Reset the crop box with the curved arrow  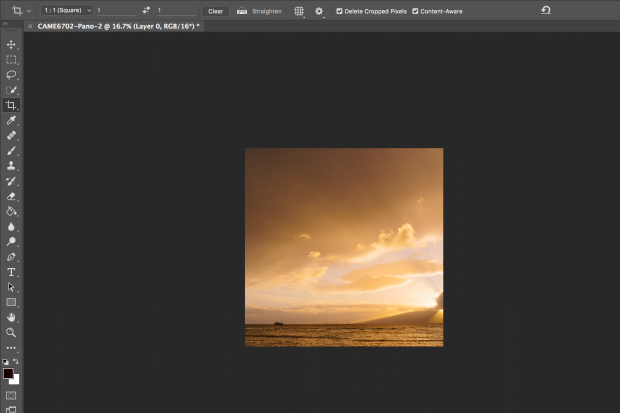click(x=546, y=10)
